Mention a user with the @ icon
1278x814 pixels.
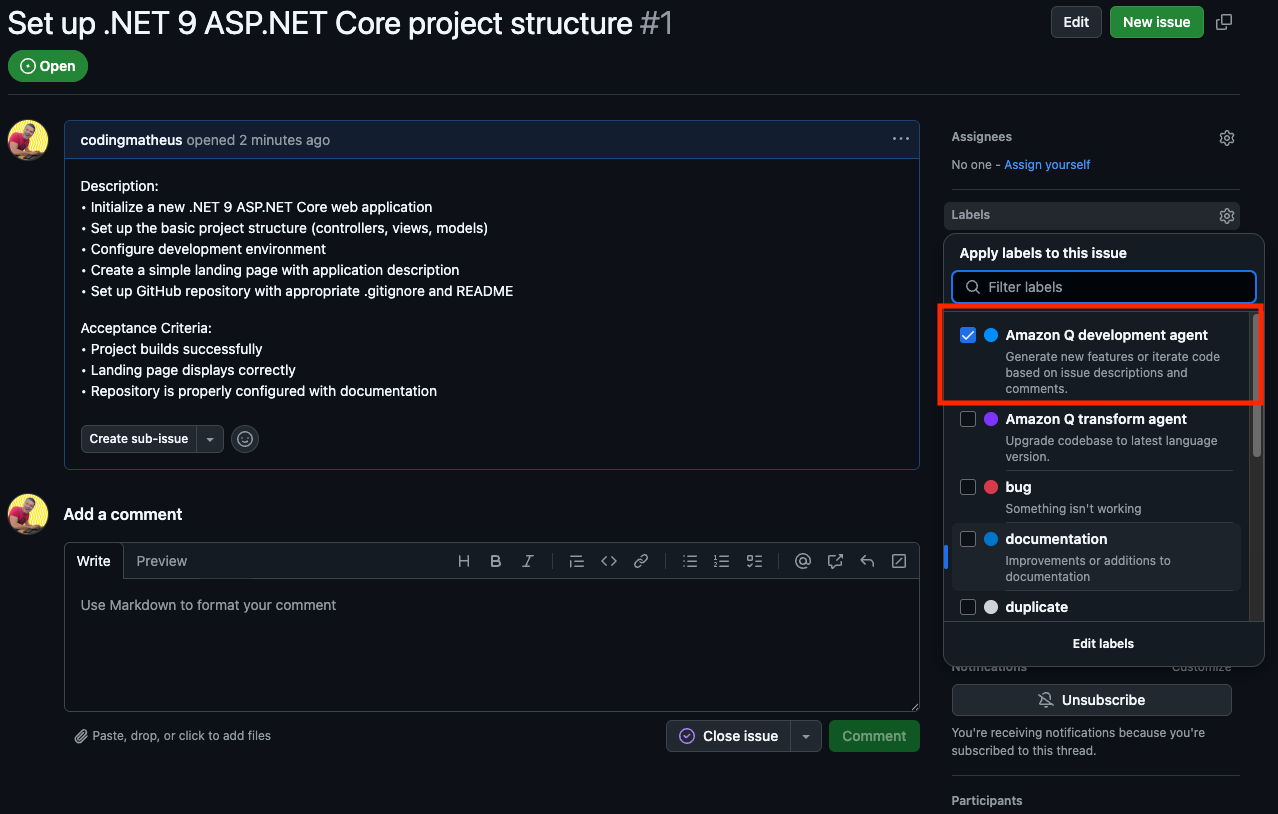[802, 561]
